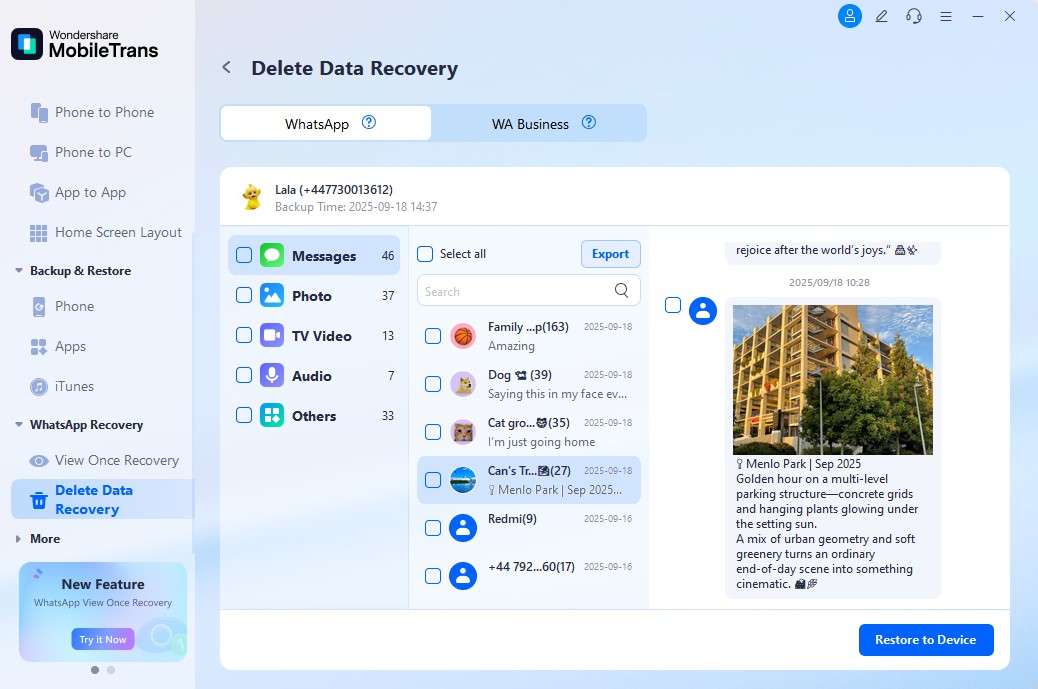Viewport: 1038px width, 689px height.
Task: Click the headset support icon
Action: click(913, 16)
